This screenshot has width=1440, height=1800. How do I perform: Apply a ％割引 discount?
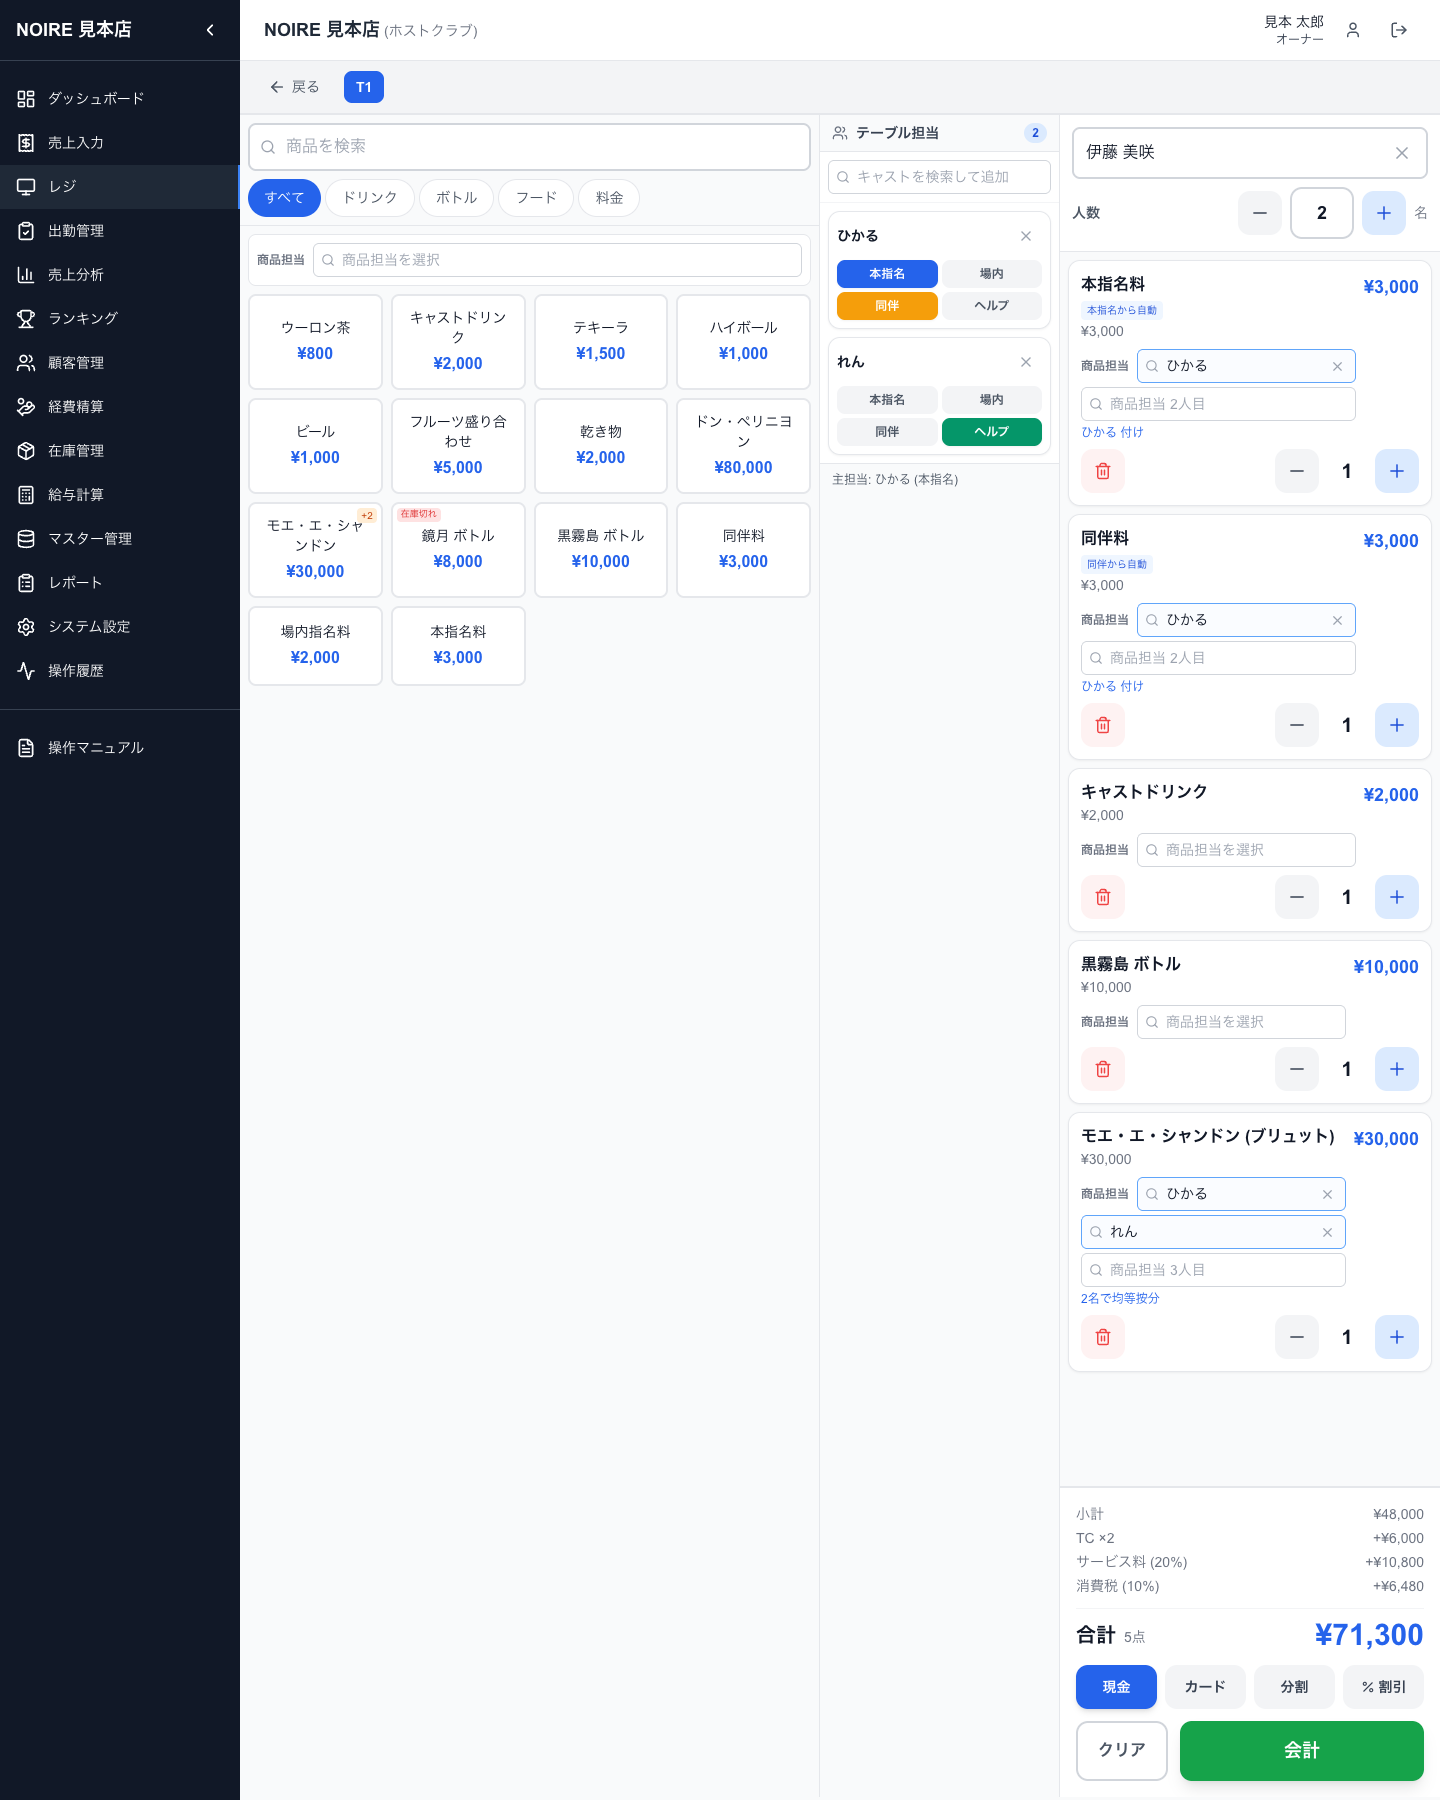tap(1384, 1687)
